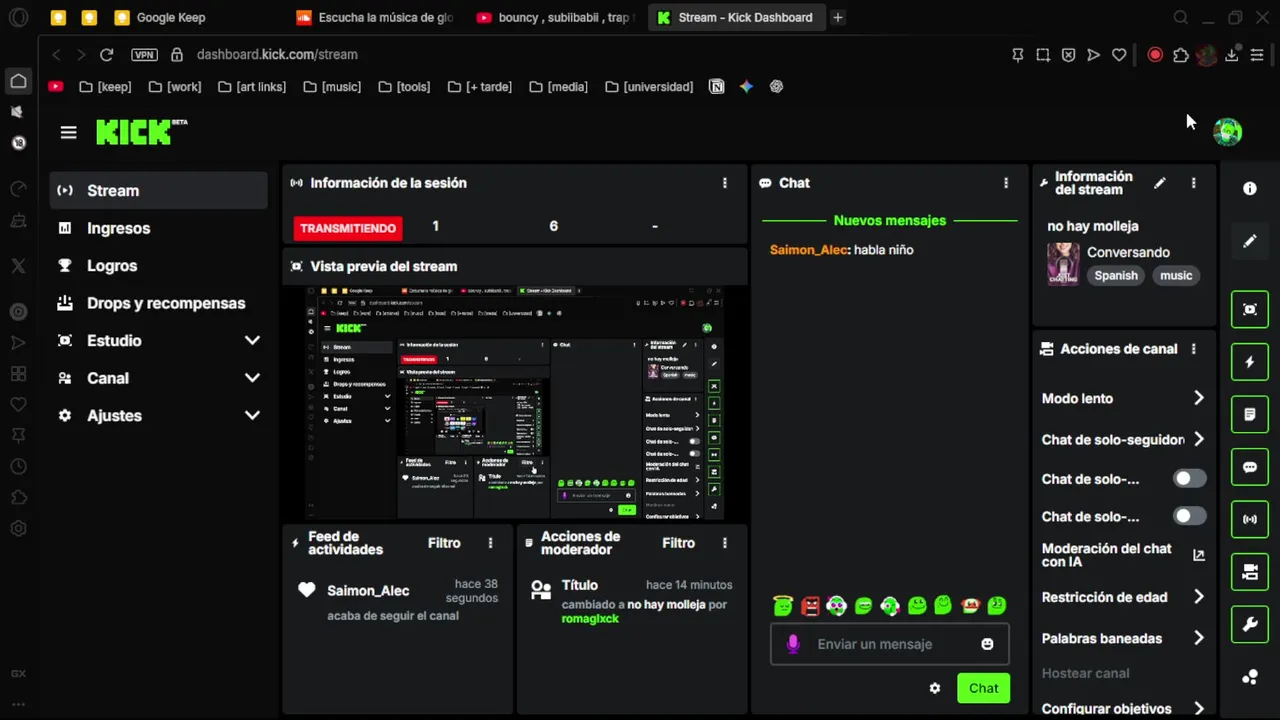This screenshot has width=1280, height=720.
Task: Click the document note icon in right toolbar
Action: [1250, 414]
